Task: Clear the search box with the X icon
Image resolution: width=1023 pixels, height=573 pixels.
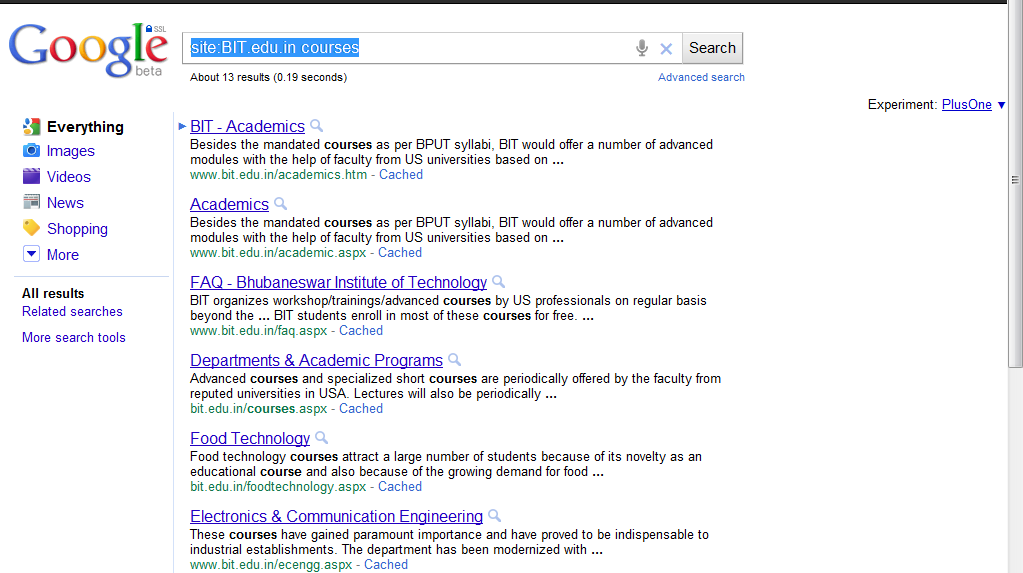Action: click(666, 48)
